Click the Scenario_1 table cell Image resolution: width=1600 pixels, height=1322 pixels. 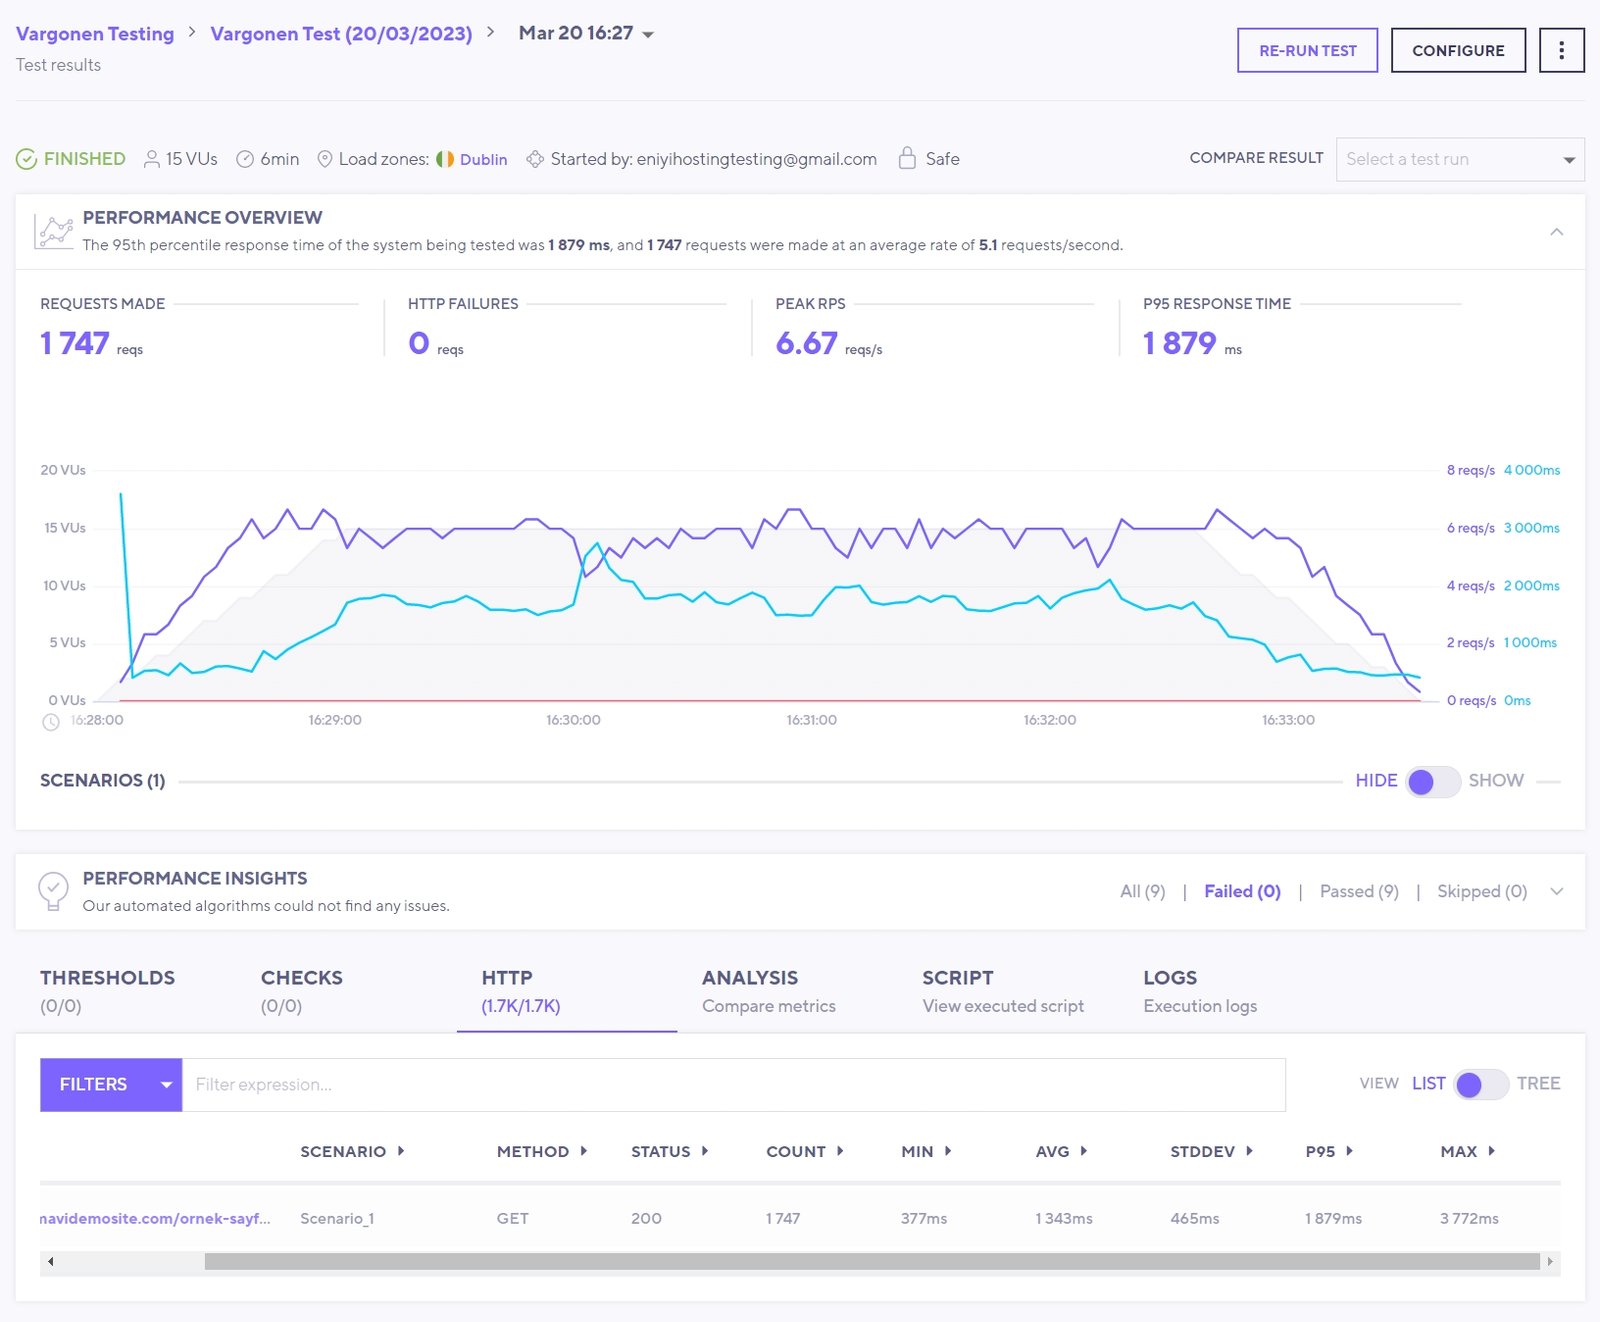point(337,1218)
